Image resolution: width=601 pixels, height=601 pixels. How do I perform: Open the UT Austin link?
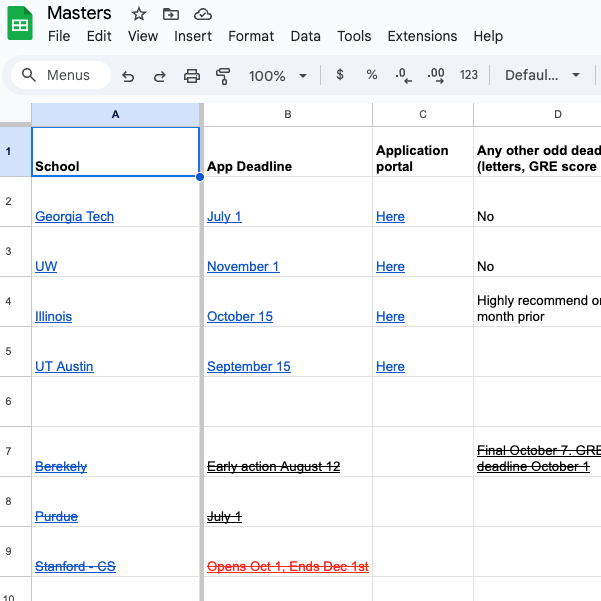pyautogui.click(x=64, y=366)
